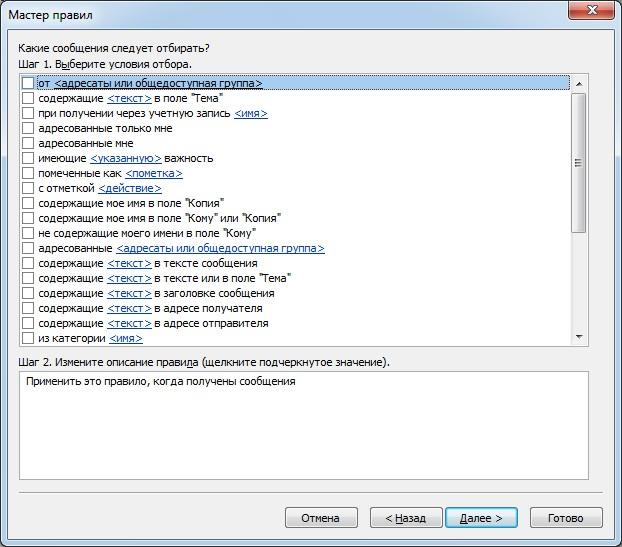Check 'содержащие текст в поле Тема' checkbox

[x=28, y=98]
